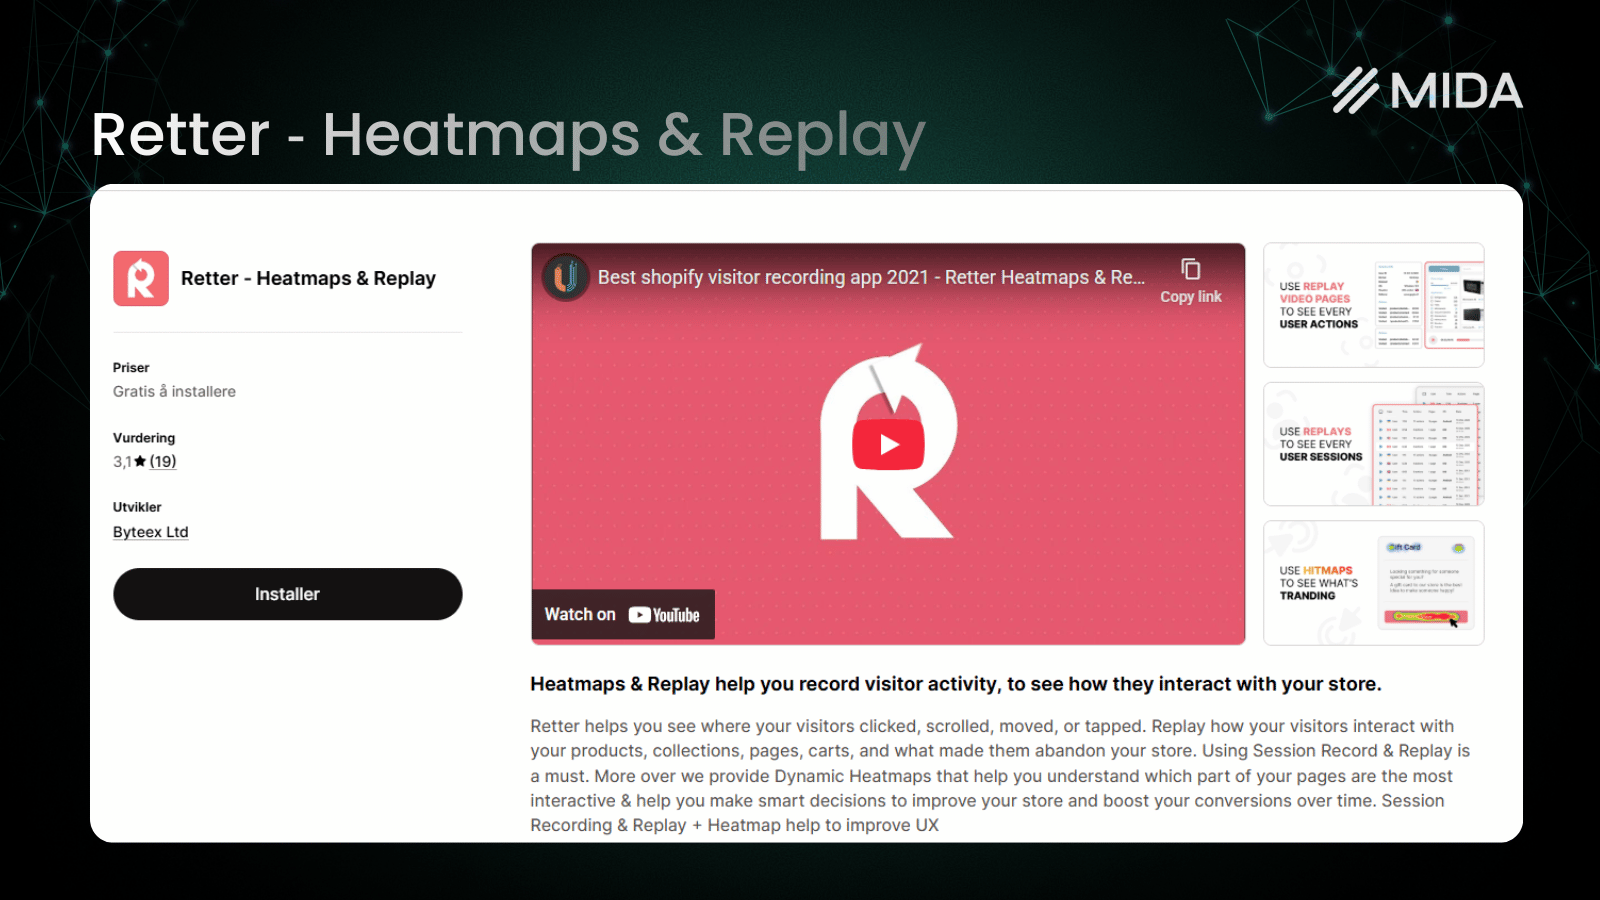Click the YouTube channel avatar in the player
1600x900 pixels.
(x=566, y=277)
